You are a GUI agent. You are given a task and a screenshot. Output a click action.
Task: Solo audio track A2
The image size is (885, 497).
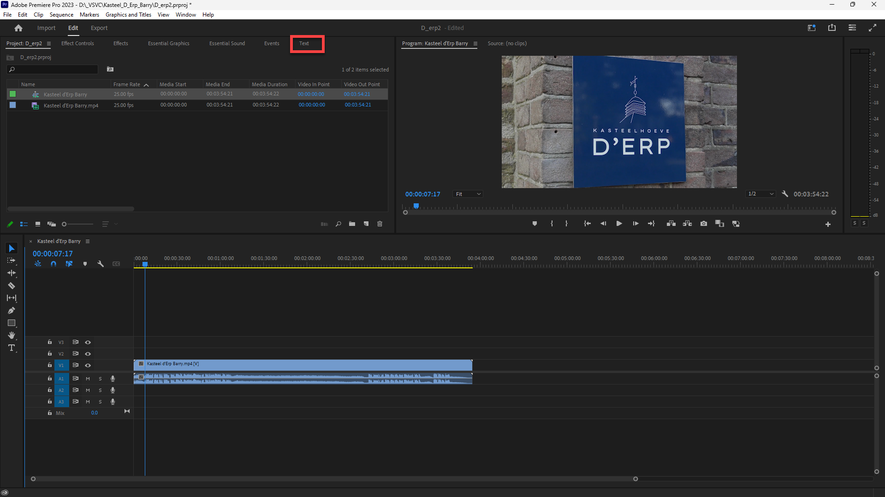tap(100, 390)
